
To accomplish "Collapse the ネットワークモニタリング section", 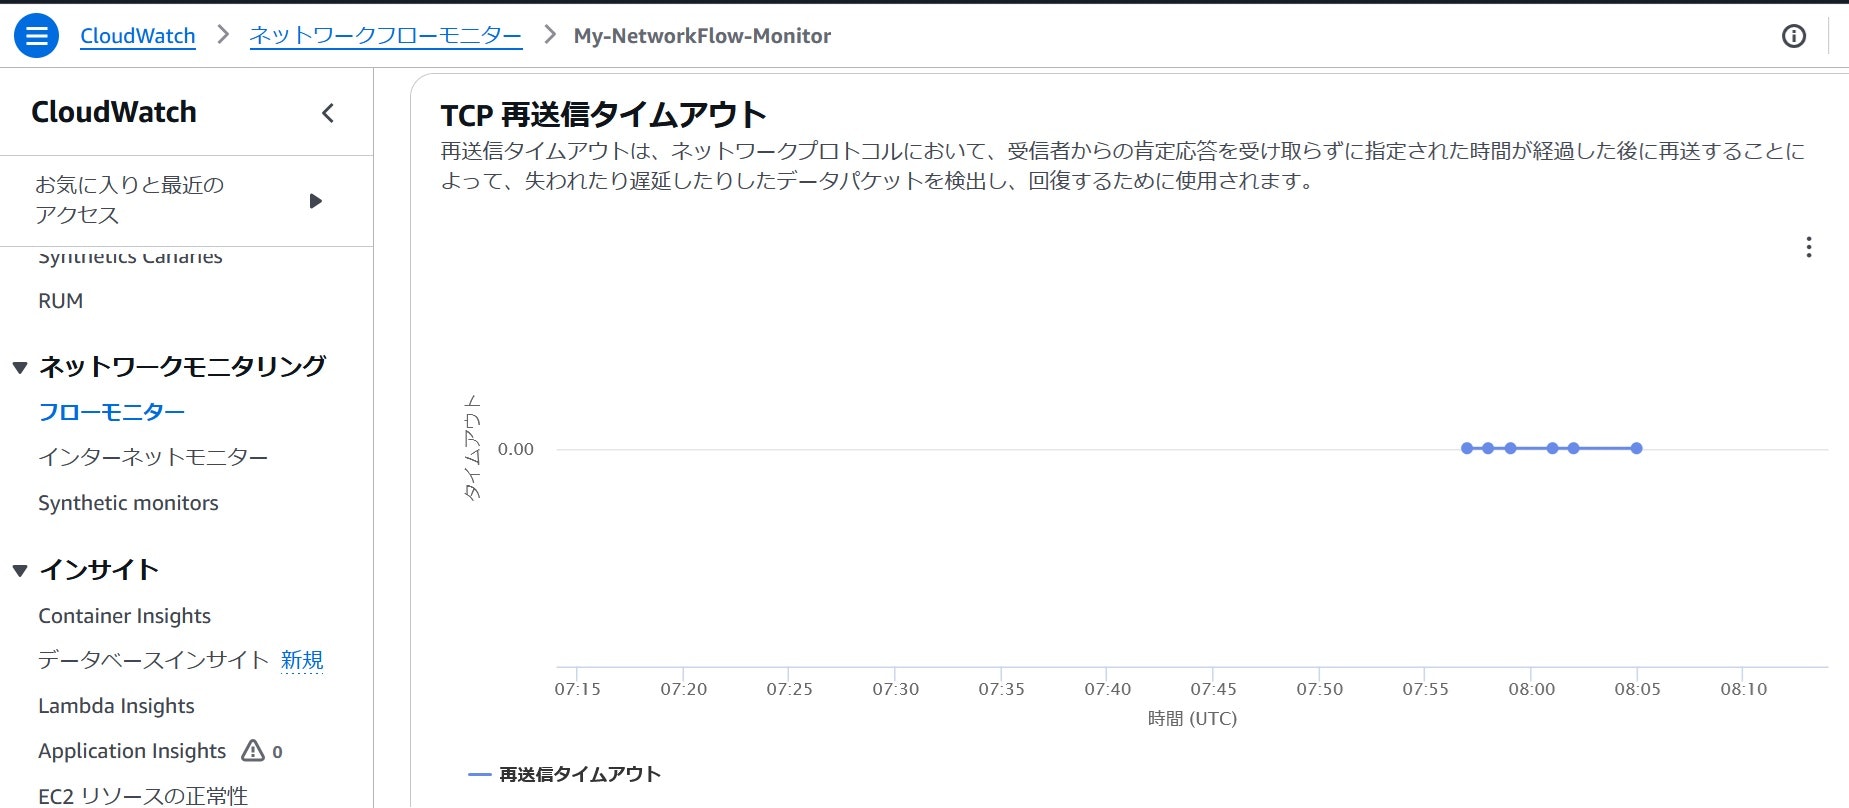I will click(x=19, y=368).
